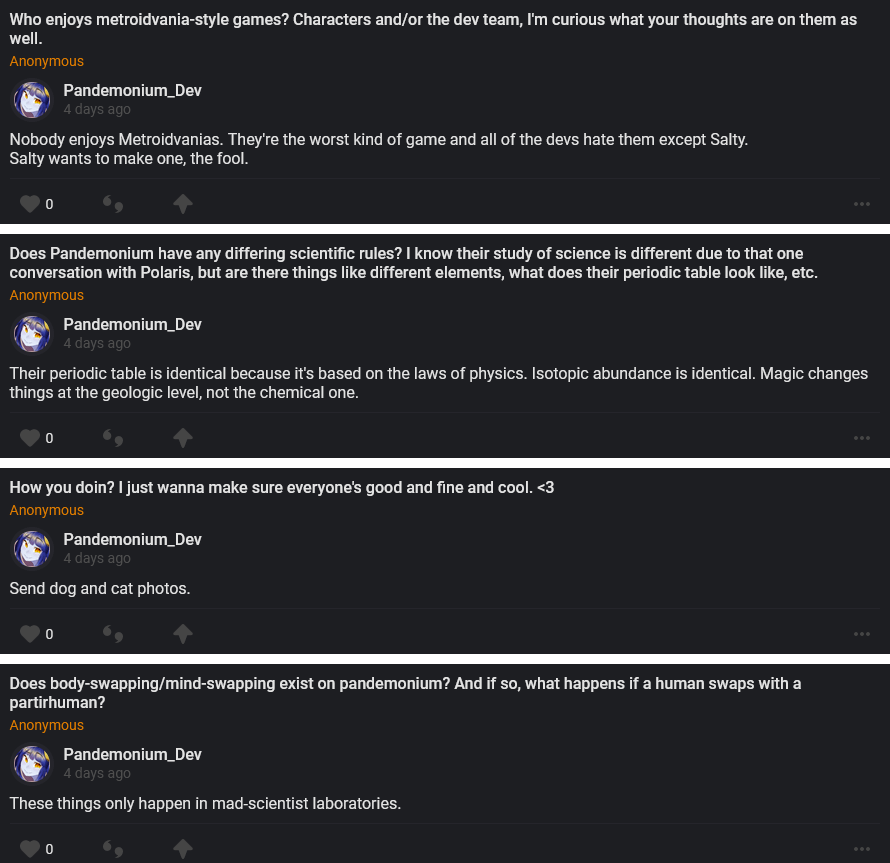Click the share arrow under the mad-scientist laboratories answer
Image resolution: width=890 pixels, height=863 pixels.
point(182,849)
